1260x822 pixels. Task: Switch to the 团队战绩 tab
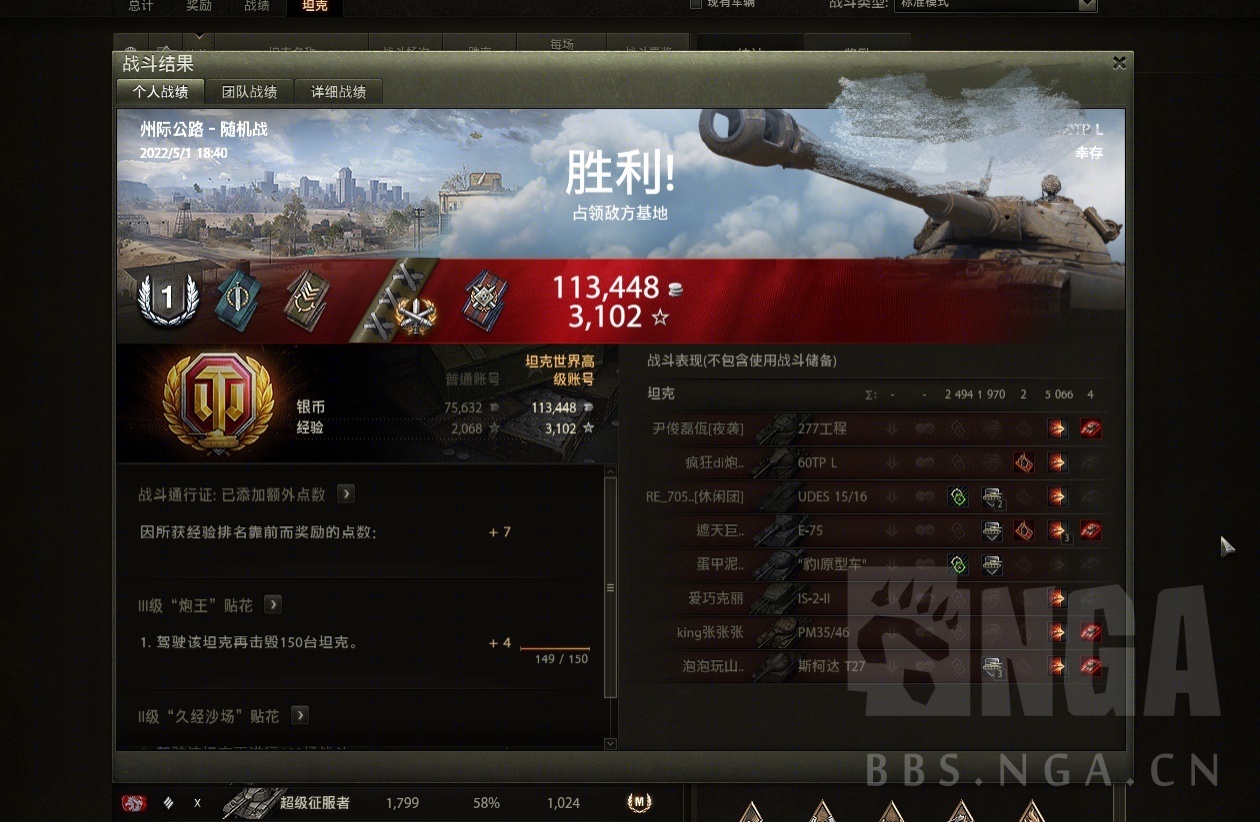click(x=250, y=92)
